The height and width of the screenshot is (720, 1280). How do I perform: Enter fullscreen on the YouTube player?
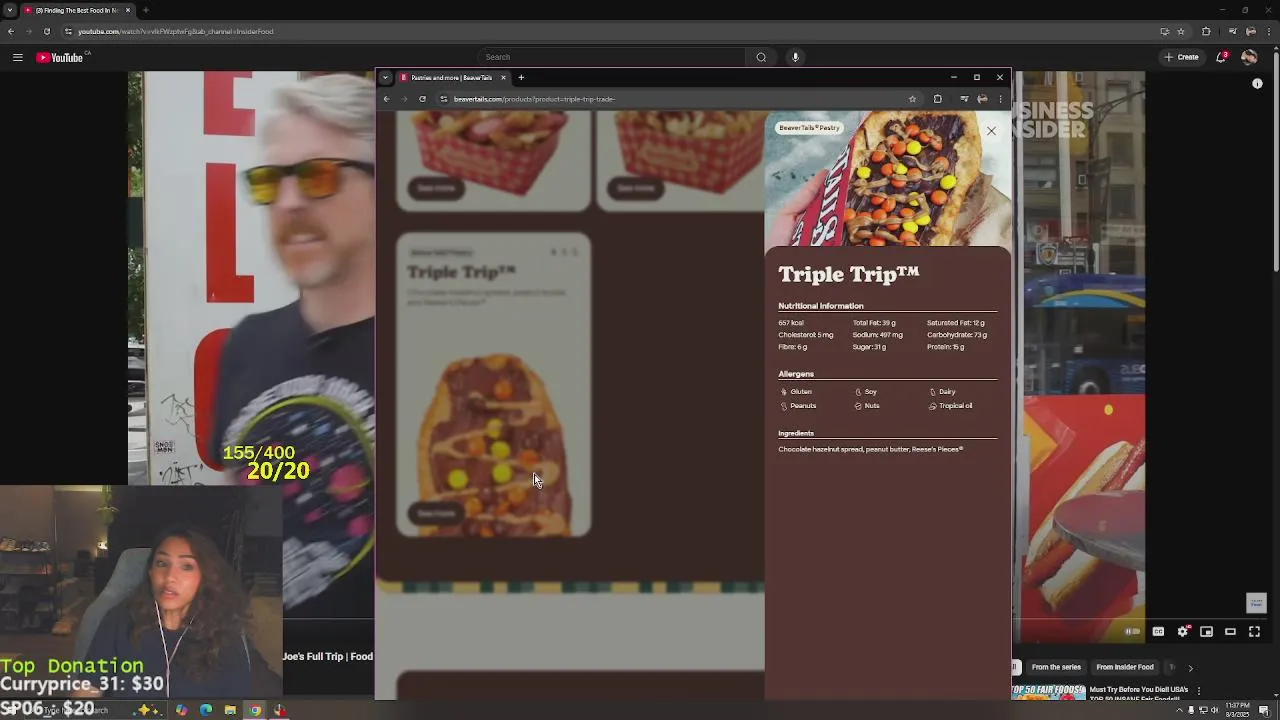pyautogui.click(x=1254, y=632)
